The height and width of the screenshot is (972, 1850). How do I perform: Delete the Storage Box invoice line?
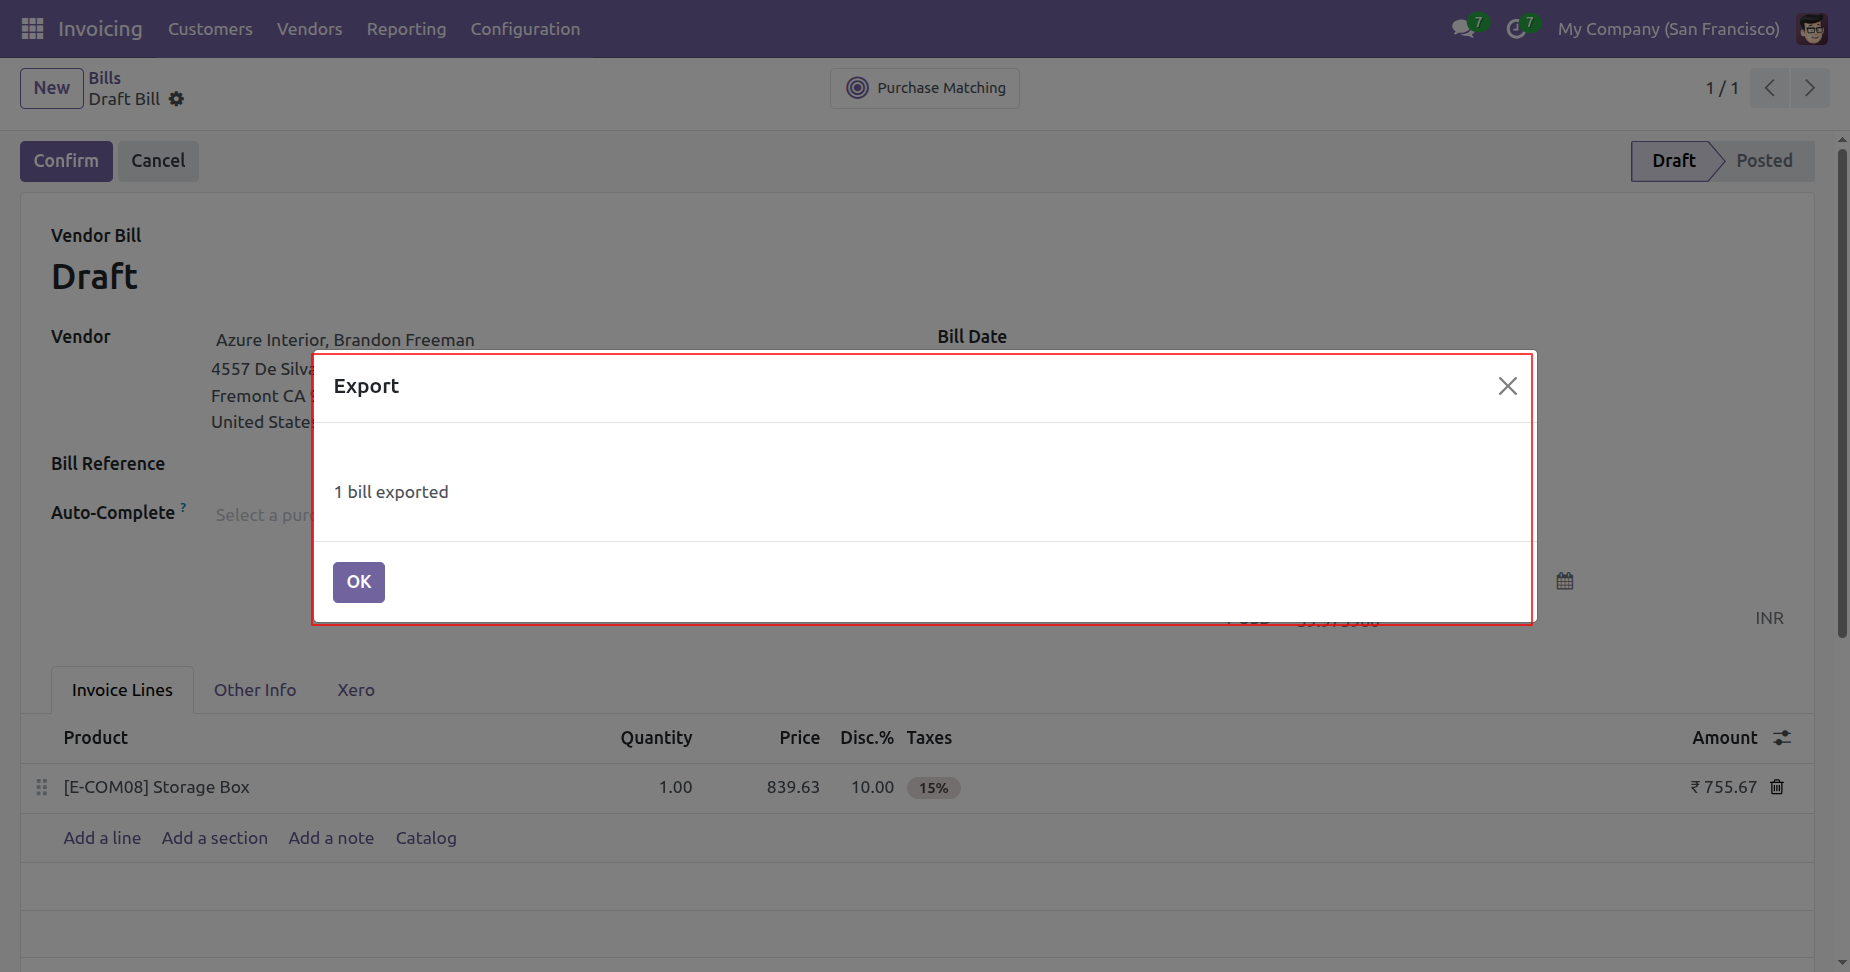coord(1777,787)
